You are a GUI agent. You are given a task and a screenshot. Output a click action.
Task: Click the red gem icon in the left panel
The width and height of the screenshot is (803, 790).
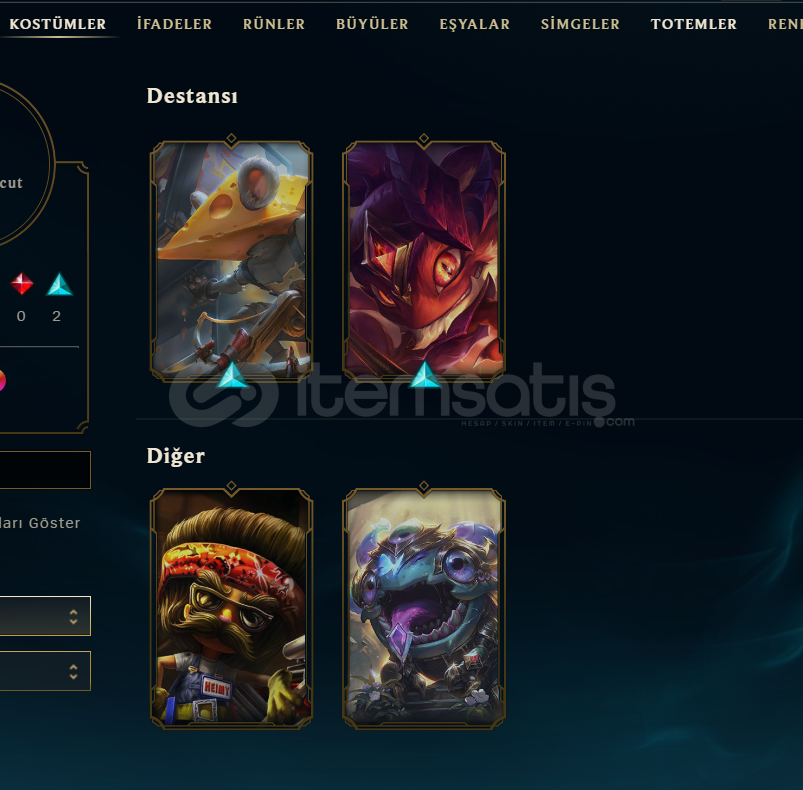click(x=22, y=284)
